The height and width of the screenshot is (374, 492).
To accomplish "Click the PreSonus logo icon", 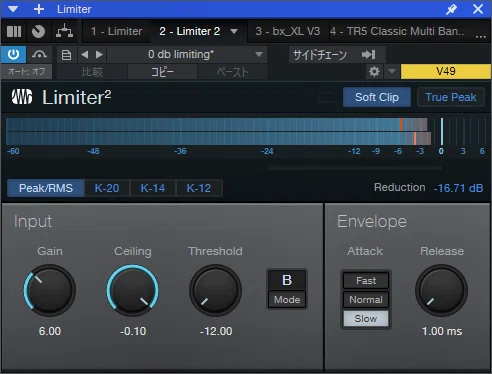I will [x=22, y=97].
